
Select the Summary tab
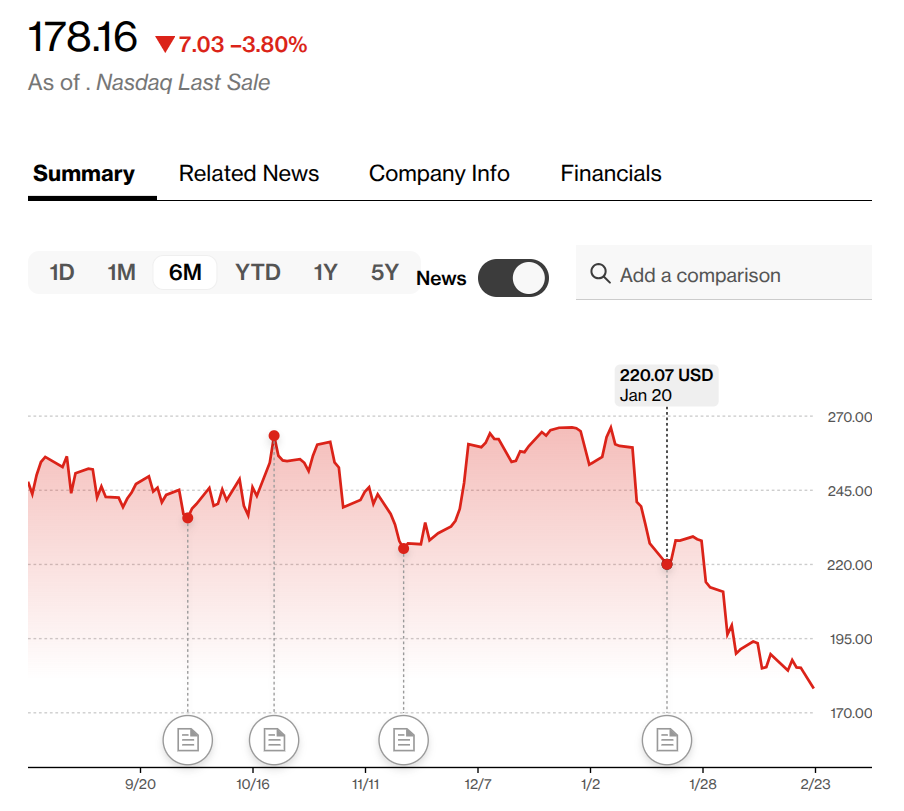84,173
